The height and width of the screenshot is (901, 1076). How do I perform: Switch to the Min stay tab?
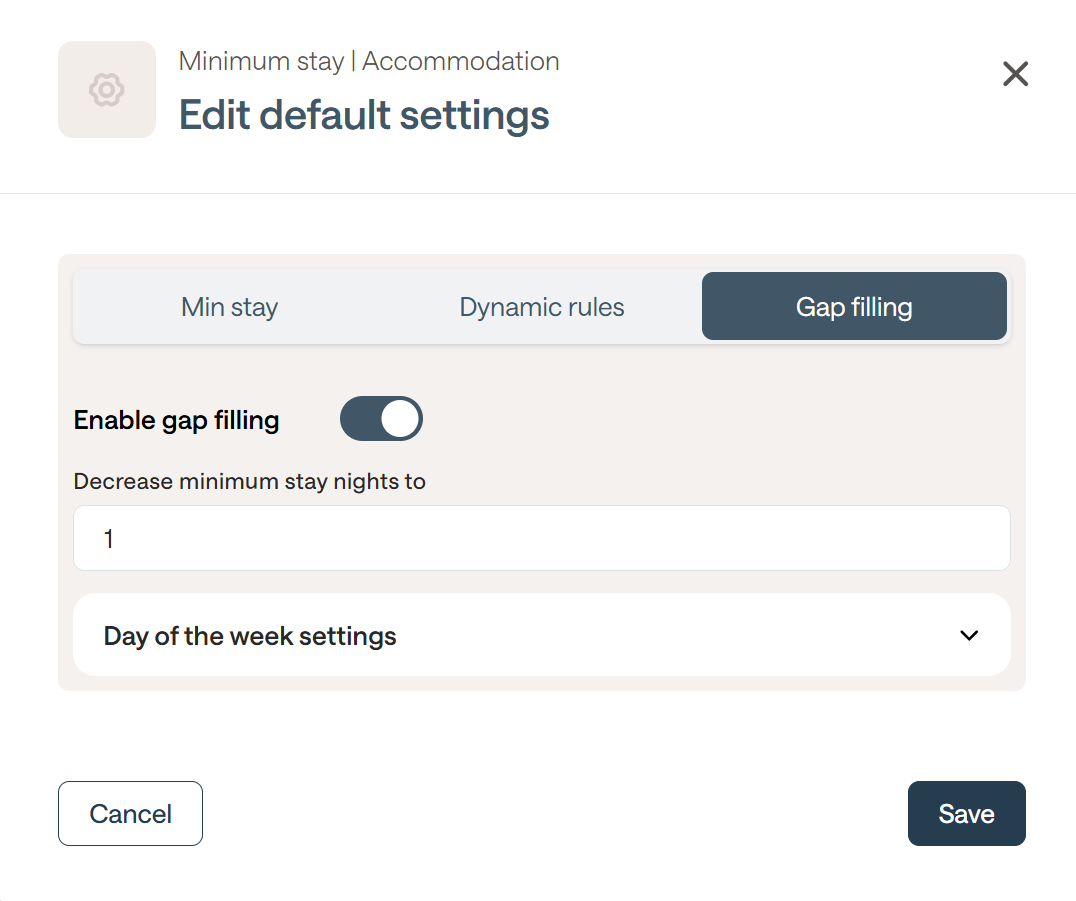[229, 307]
